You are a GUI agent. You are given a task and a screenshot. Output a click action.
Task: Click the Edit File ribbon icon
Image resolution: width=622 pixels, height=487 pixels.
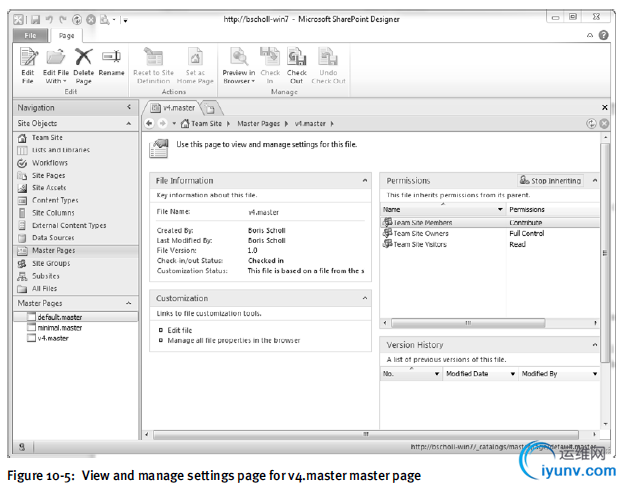[27, 62]
